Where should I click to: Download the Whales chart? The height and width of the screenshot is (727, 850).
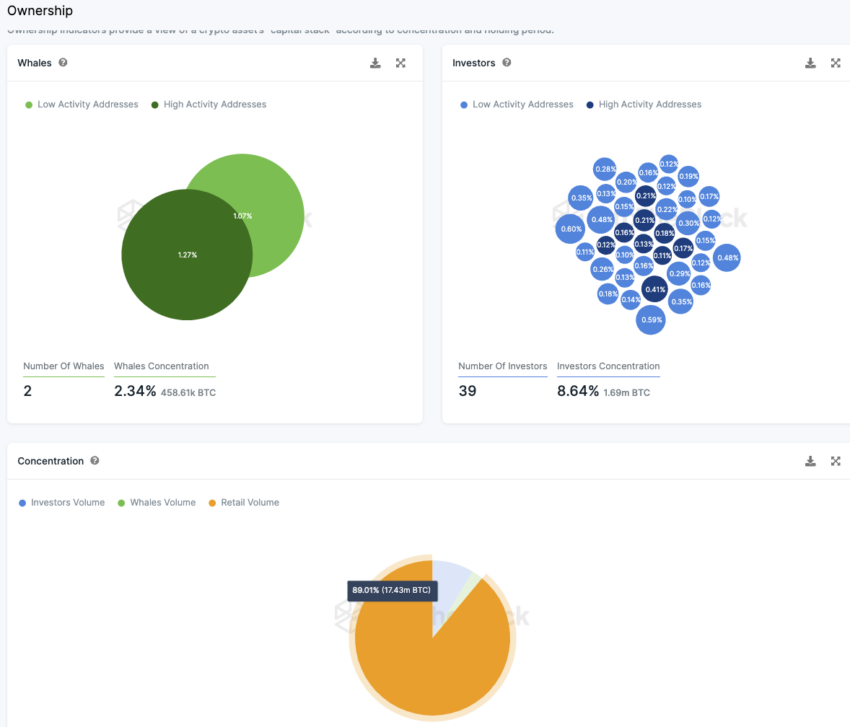click(375, 63)
